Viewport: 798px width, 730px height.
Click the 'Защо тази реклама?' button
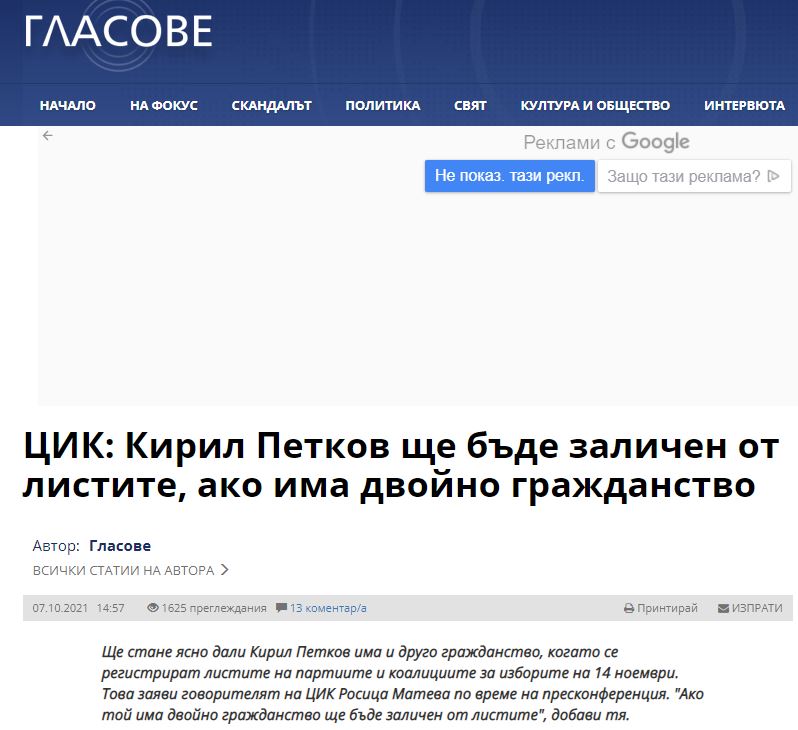tap(694, 177)
